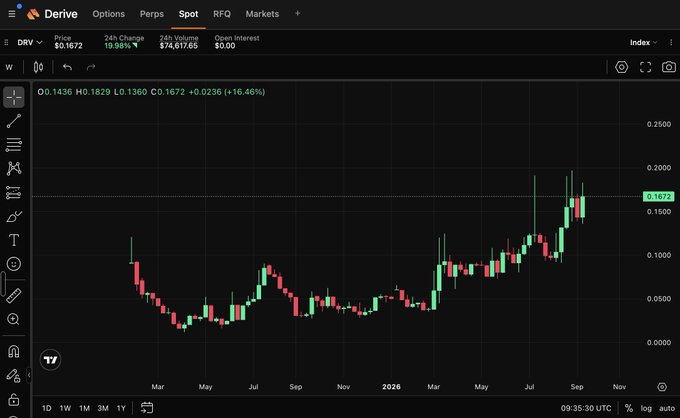Toggle magnet mode
The height and width of the screenshot is (418, 680).
tap(14, 351)
